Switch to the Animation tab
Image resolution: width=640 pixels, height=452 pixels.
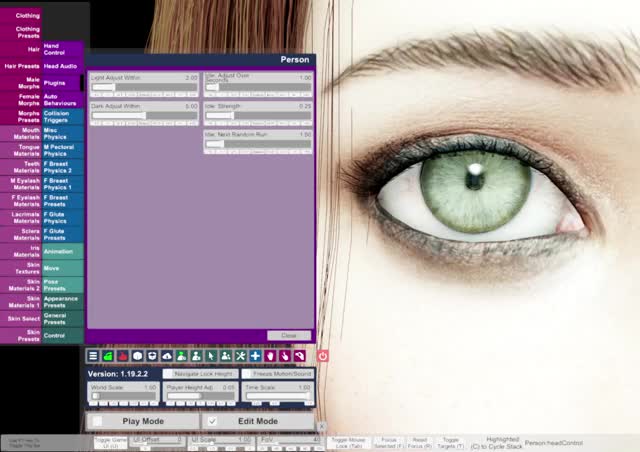[x=62, y=252]
